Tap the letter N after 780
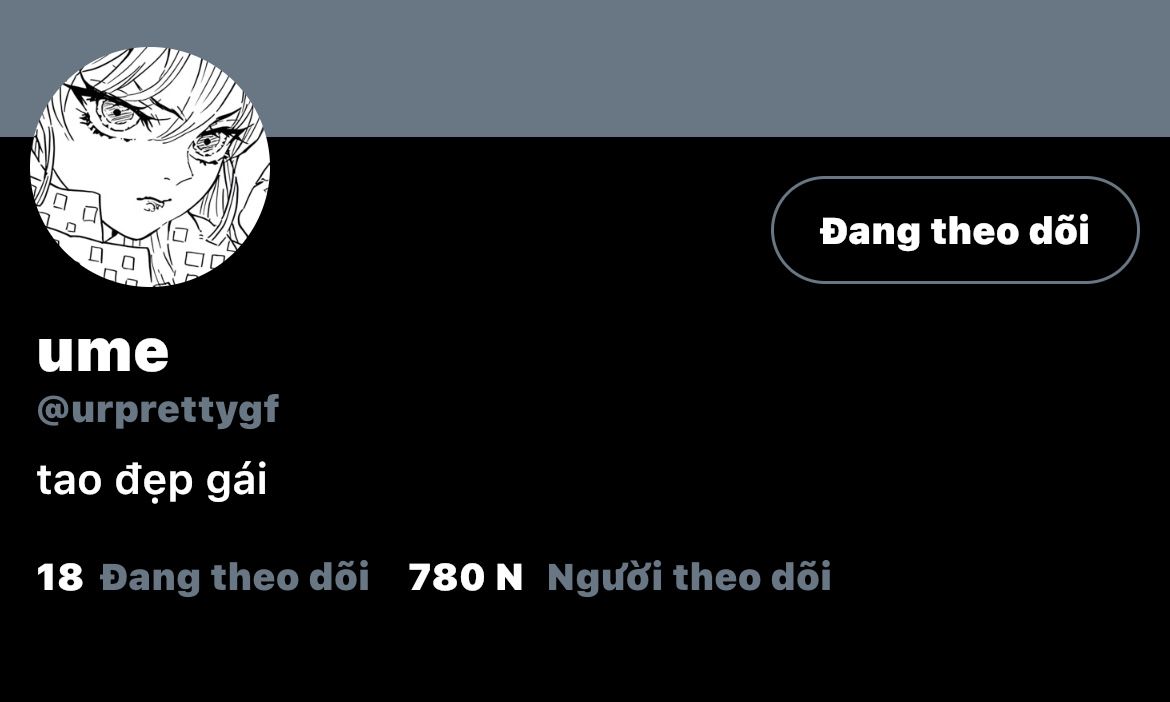Viewport: 1170px width, 702px height. pyautogui.click(x=509, y=577)
